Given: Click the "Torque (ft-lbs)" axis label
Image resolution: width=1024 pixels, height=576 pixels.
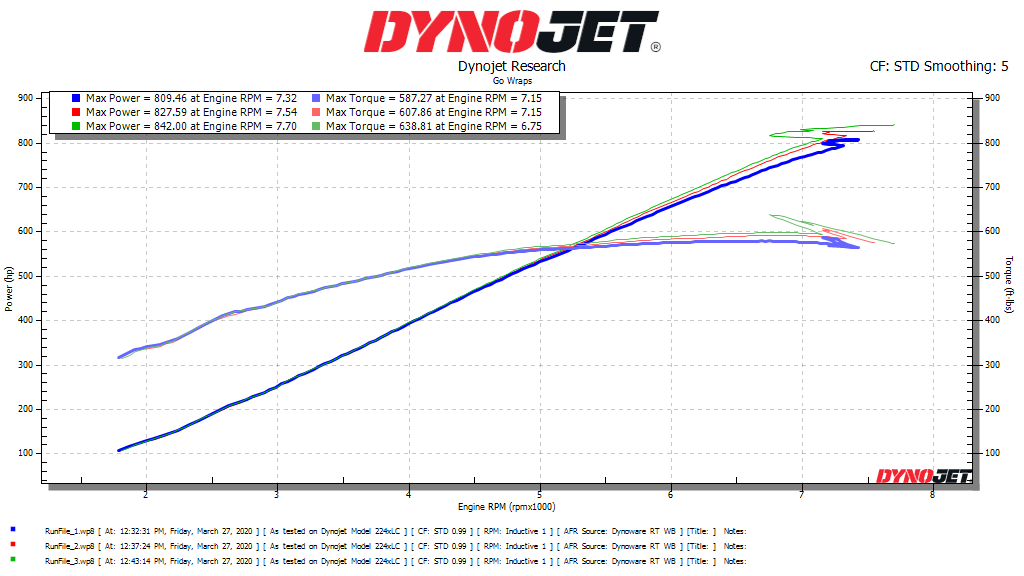Looking at the screenshot, I should click(x=1009, y=285).
